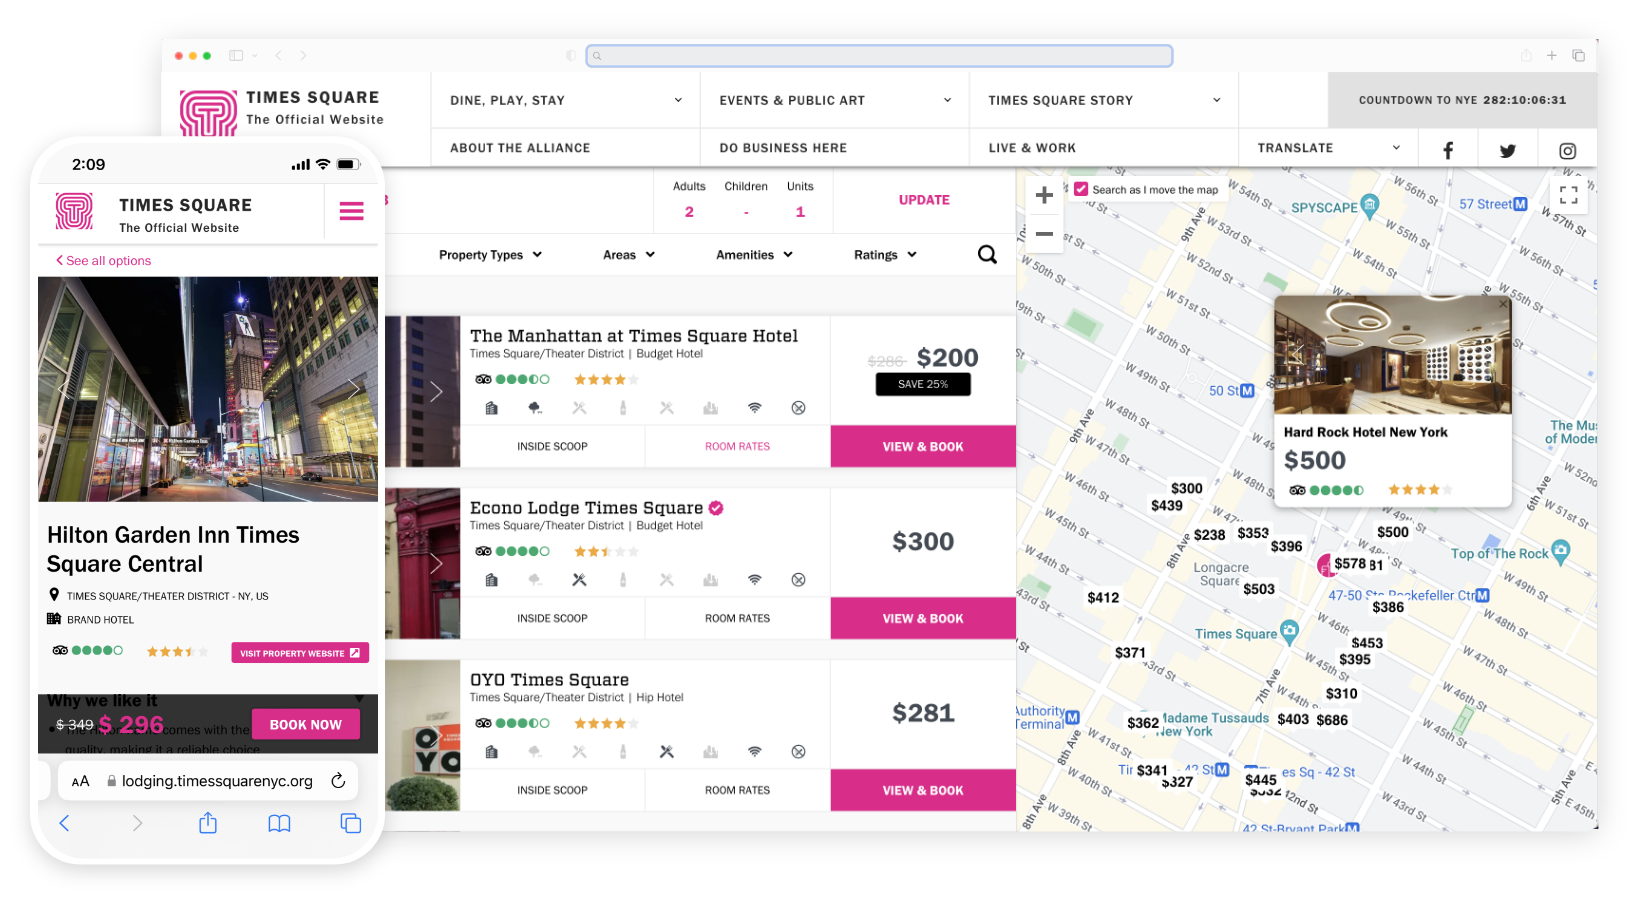Open OYO Times Square hotel title
This screenshot has width=1644, height=901.
(x=549, y=680)
